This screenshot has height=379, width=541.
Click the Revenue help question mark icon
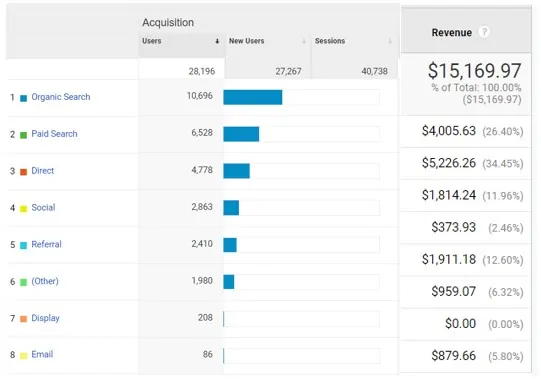484,32
